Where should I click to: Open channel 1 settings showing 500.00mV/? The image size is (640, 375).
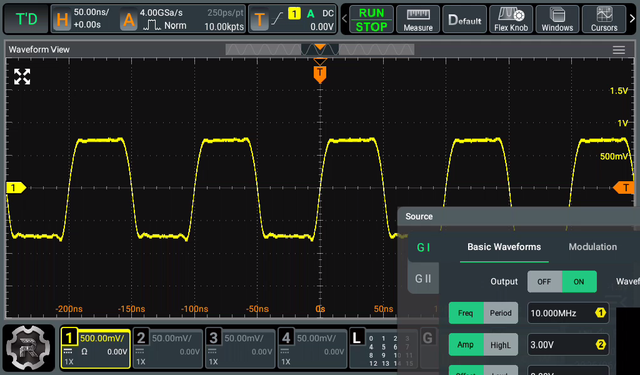coord(96,349)
